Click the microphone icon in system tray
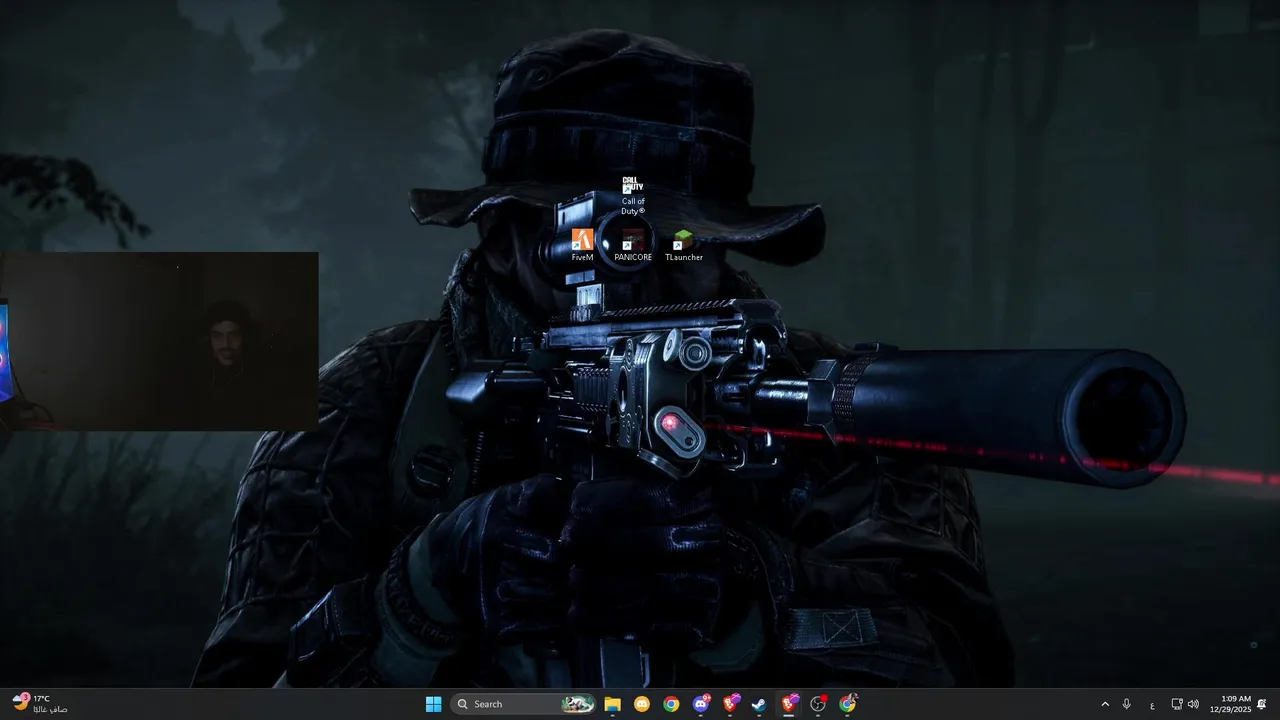This screenshot has height=720, width=1280. click(x=1127, y=704)
